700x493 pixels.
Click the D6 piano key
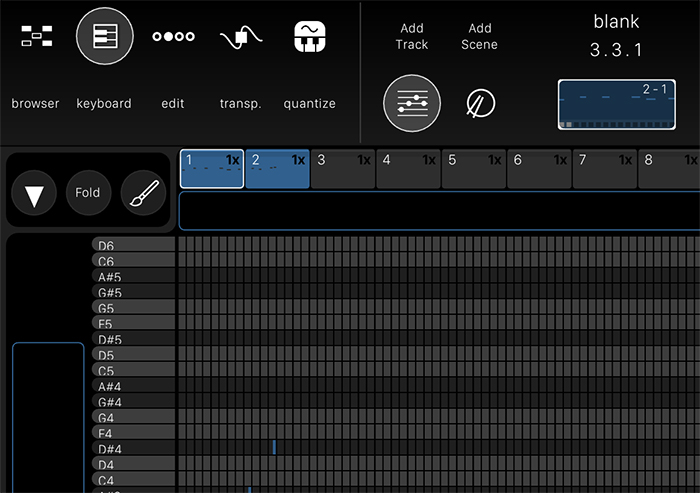(x=133, y=244)
